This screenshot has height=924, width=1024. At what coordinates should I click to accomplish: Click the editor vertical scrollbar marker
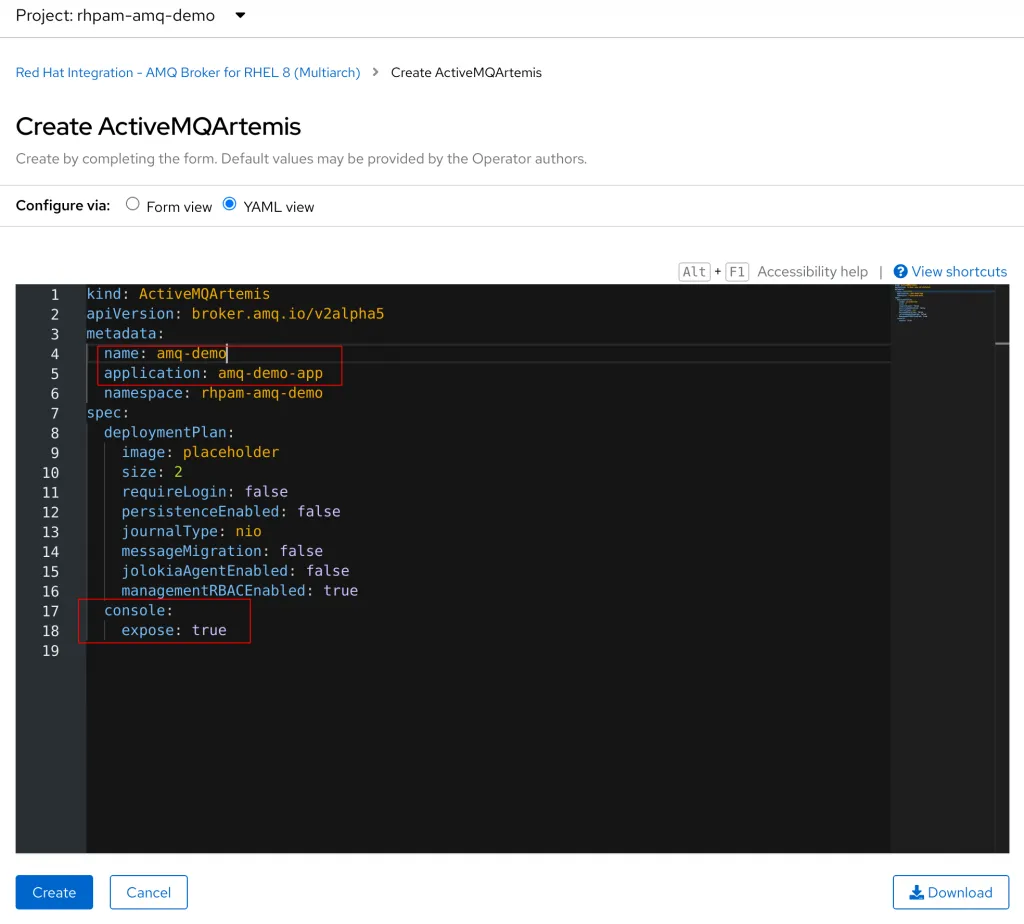coord(1002,343)
